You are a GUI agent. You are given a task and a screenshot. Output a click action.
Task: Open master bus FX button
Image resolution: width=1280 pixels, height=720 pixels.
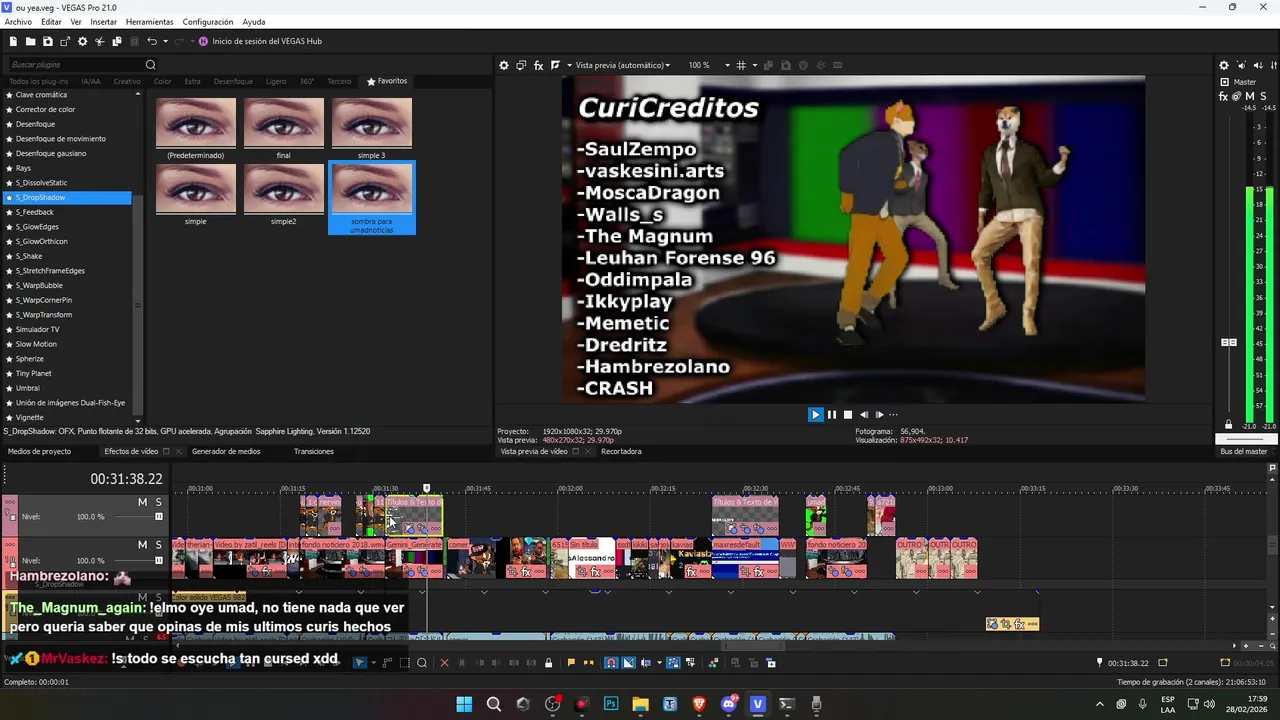tap(1224, 96)
